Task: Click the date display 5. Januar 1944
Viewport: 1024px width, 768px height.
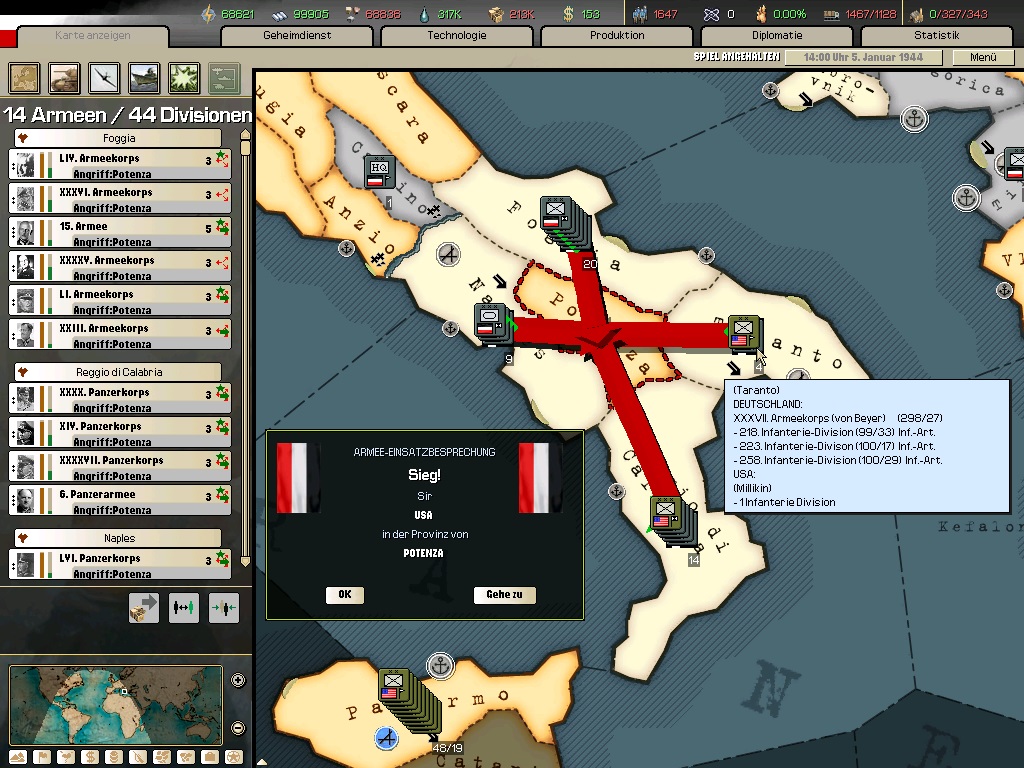Action: [863, 57]
